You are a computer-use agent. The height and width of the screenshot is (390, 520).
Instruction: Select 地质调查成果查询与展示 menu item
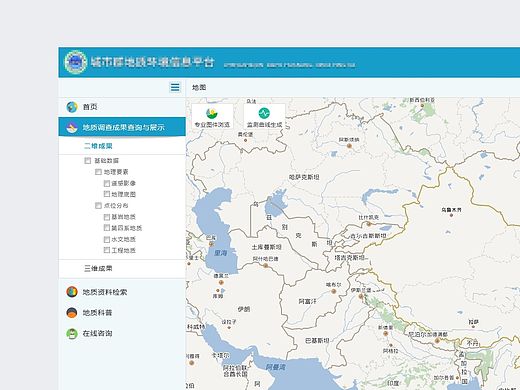(122, 127)
